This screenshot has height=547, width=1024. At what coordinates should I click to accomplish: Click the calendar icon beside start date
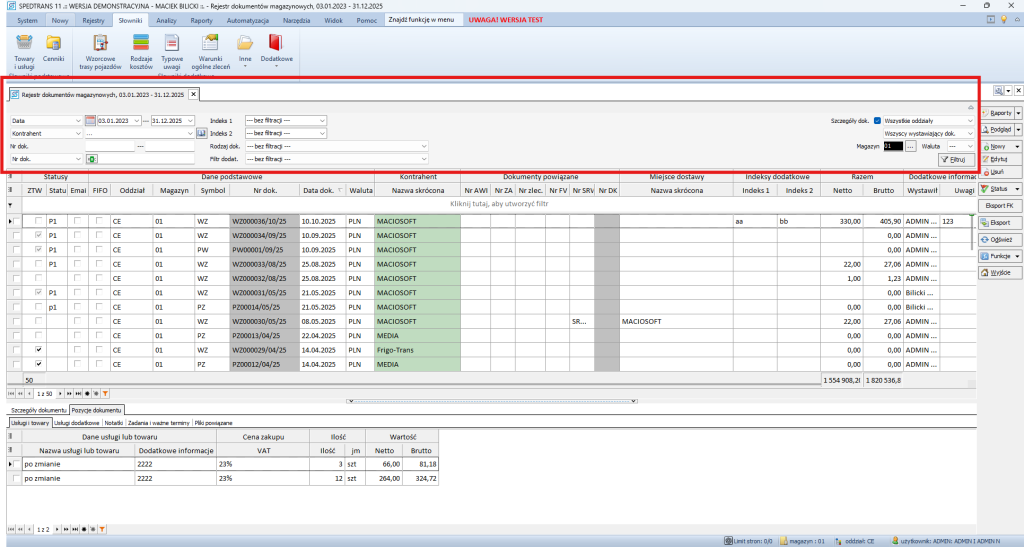(90, 120)
